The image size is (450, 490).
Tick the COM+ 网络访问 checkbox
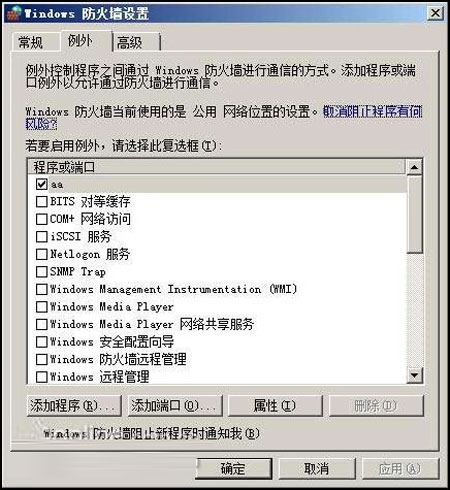42,219
